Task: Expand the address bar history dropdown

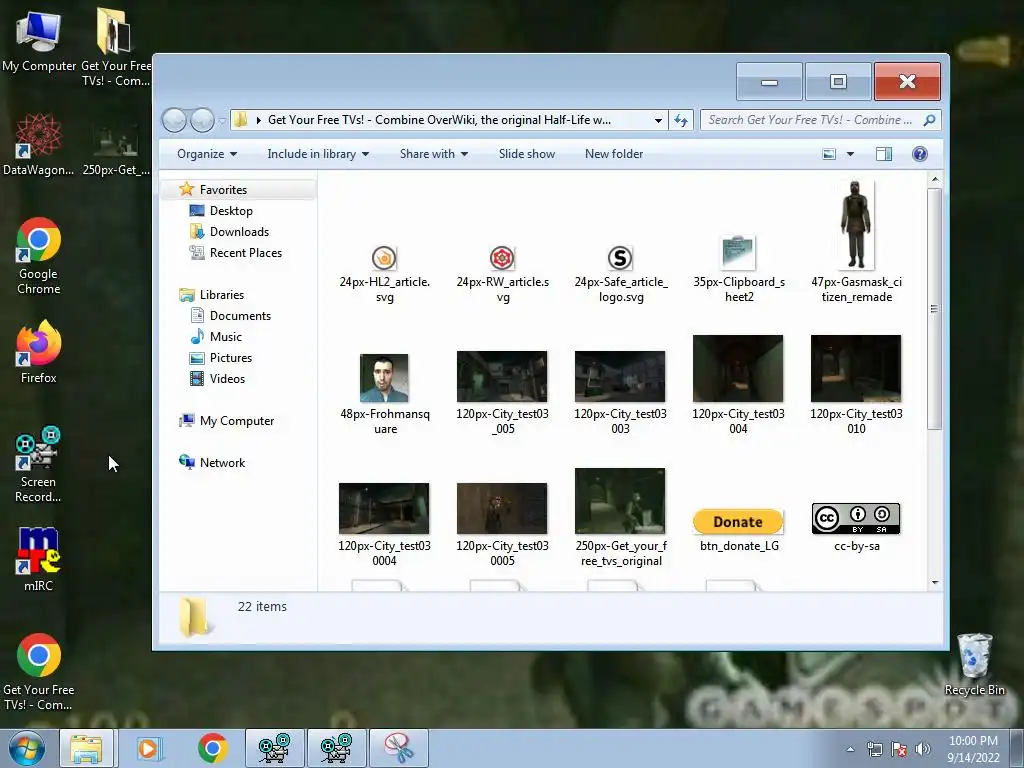Action: point(658,120)
